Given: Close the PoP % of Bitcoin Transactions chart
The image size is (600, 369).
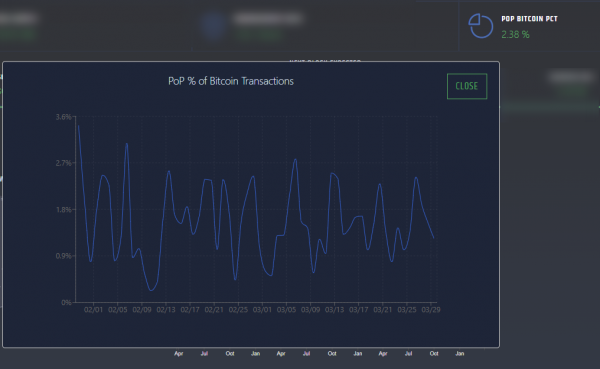Looking at the screenshot, I should tap(467, 86).
